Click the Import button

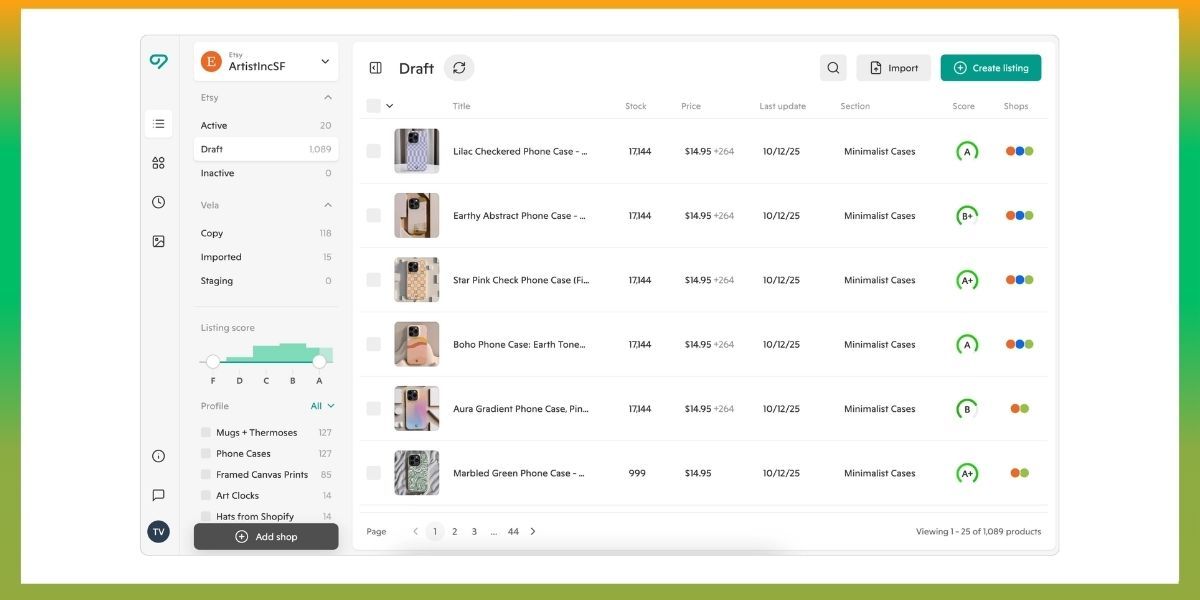tap(893, 68)
